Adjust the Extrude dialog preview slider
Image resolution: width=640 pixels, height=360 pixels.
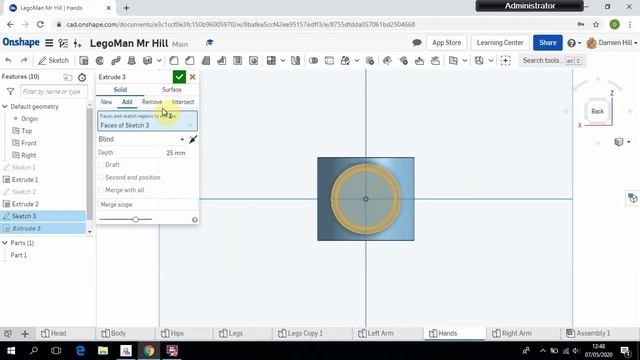(136, 220)
